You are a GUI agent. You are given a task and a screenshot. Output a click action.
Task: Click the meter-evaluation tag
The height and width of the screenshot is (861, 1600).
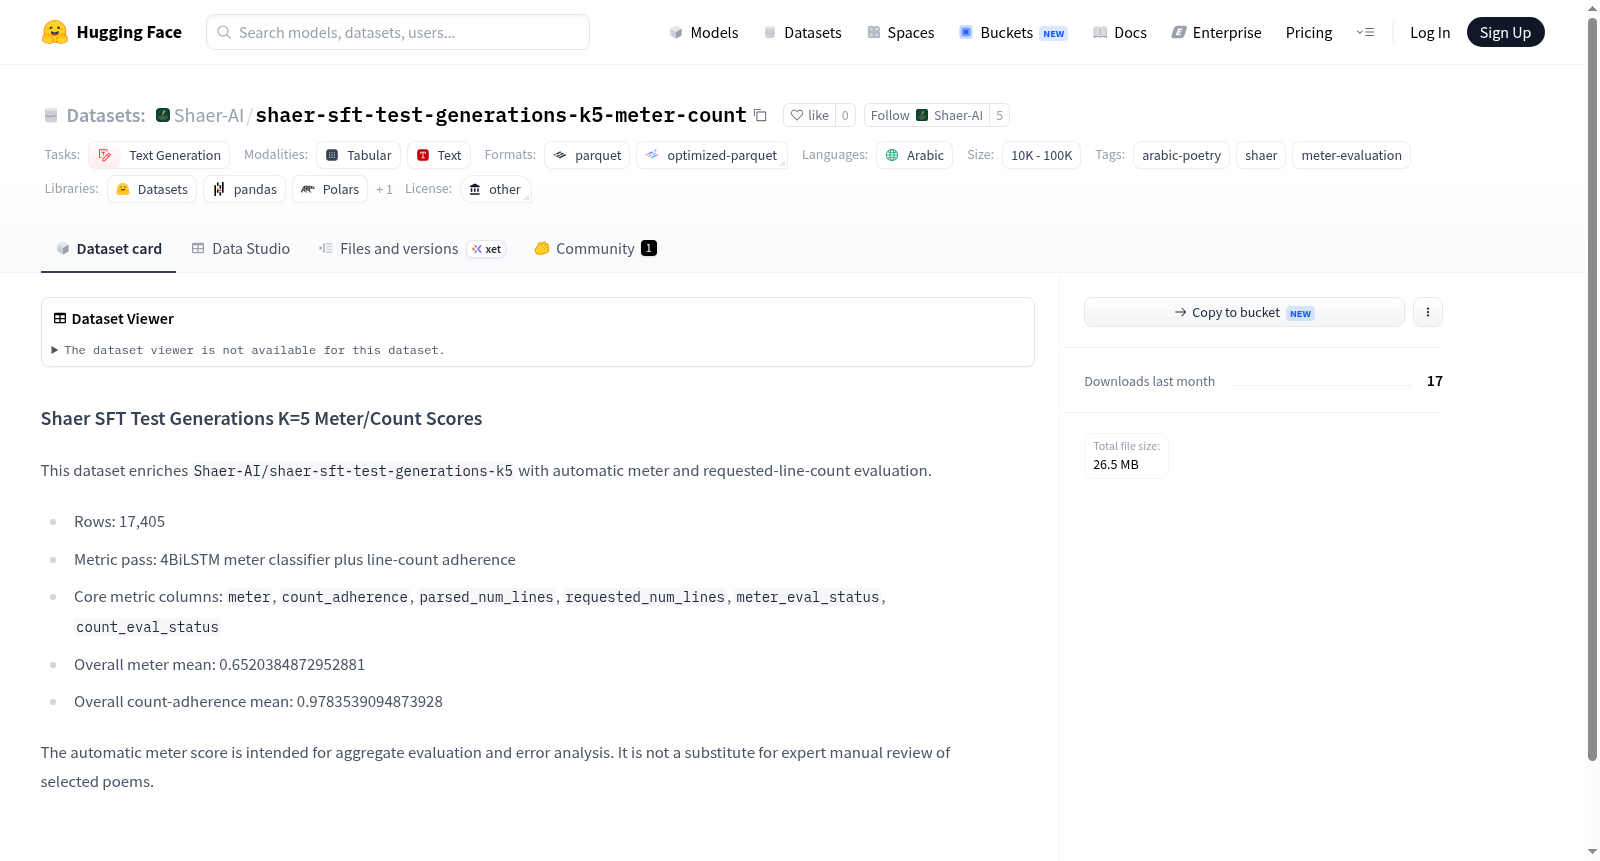[x=1351, y=155]
